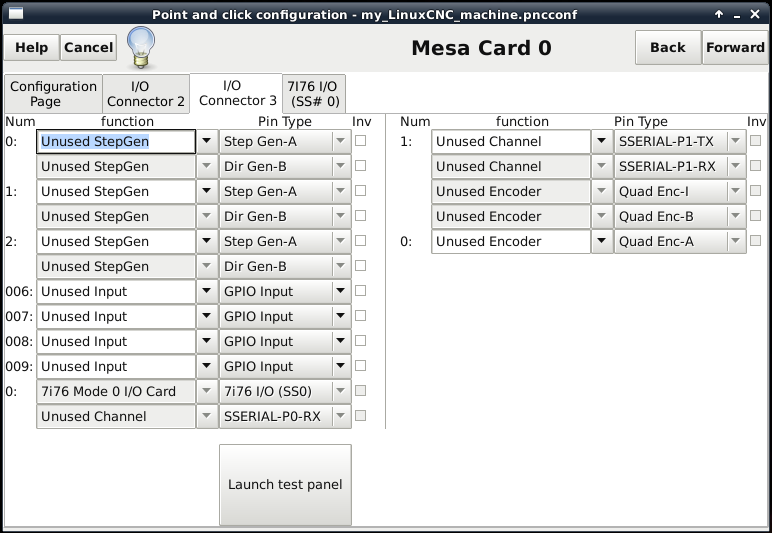
Task: Expand function dropdown for encoder 0
Action: tap(602, 242)
